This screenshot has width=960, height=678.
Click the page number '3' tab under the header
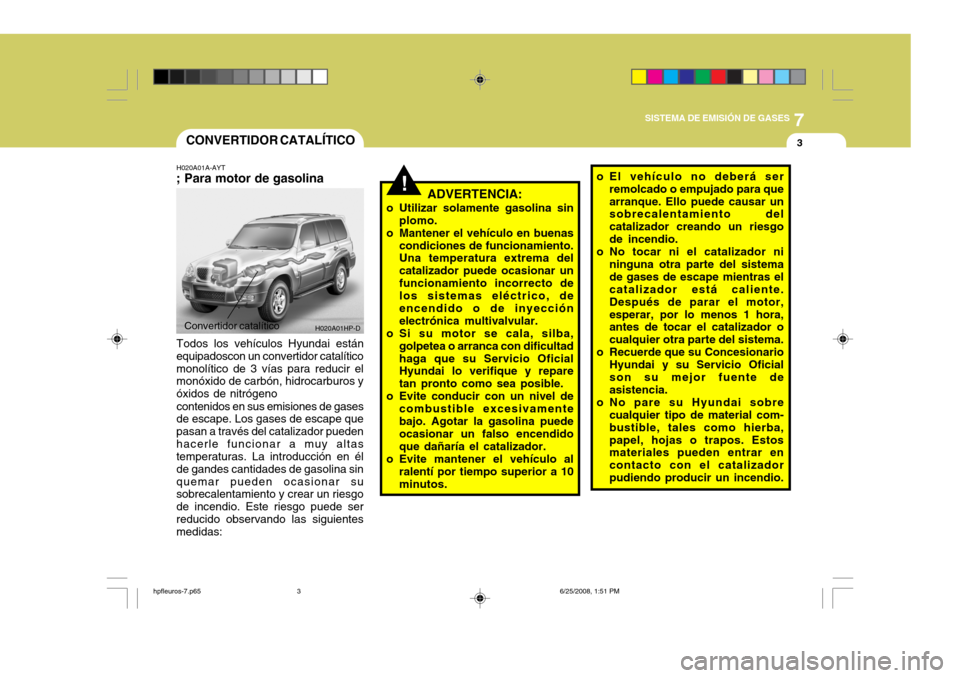[800, 143]
